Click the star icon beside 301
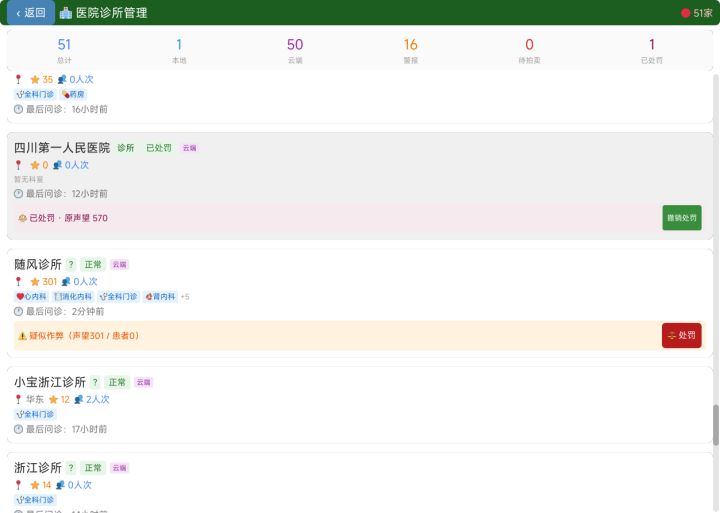The height and width of the screenshot is (513, 720). pyautogui.click(x=35, y=282)
